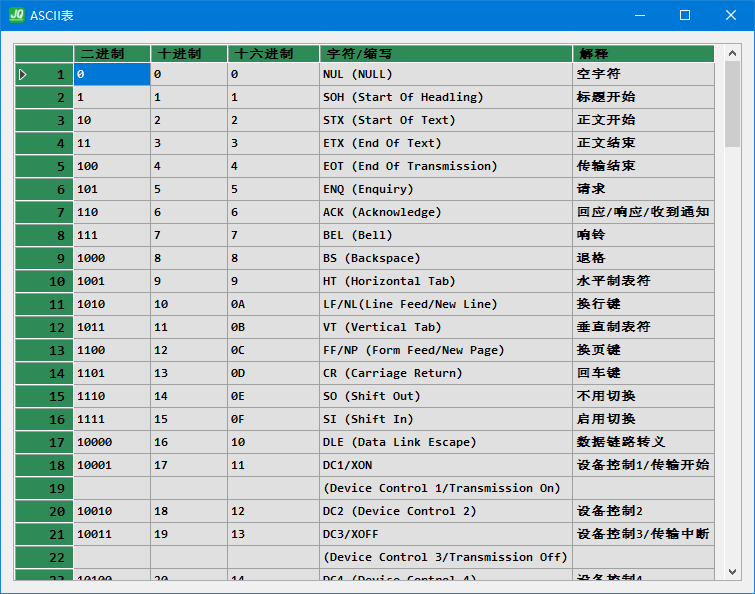This screenshot has height=594, width=755.
Task: Click the JQ app icon in title bar
Action: coord(17,15)
